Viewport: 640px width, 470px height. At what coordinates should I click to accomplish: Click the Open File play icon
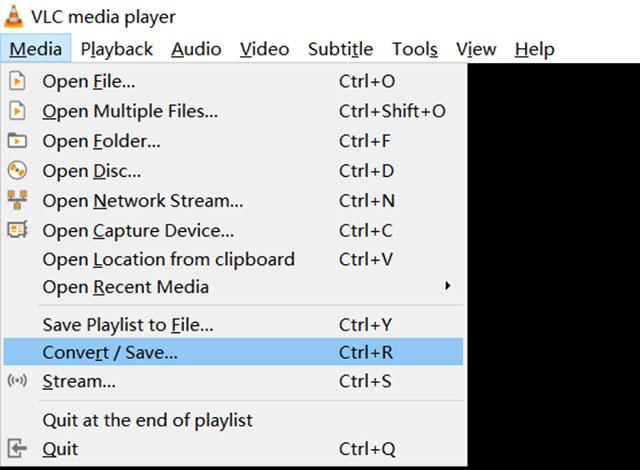[17, 82]
